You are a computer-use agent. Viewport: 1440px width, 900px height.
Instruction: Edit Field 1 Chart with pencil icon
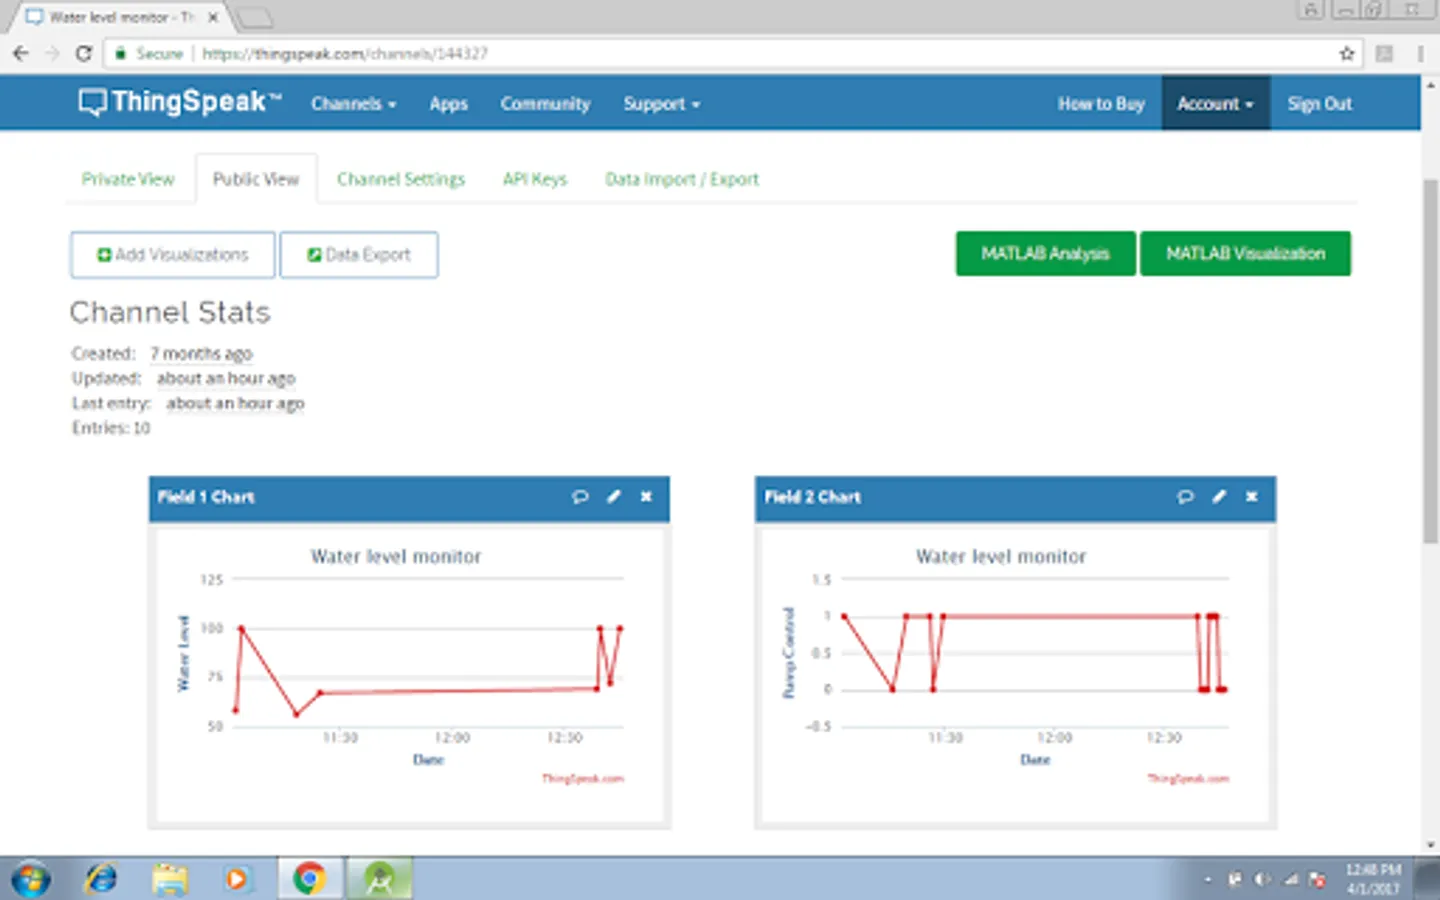coord(614,497)
